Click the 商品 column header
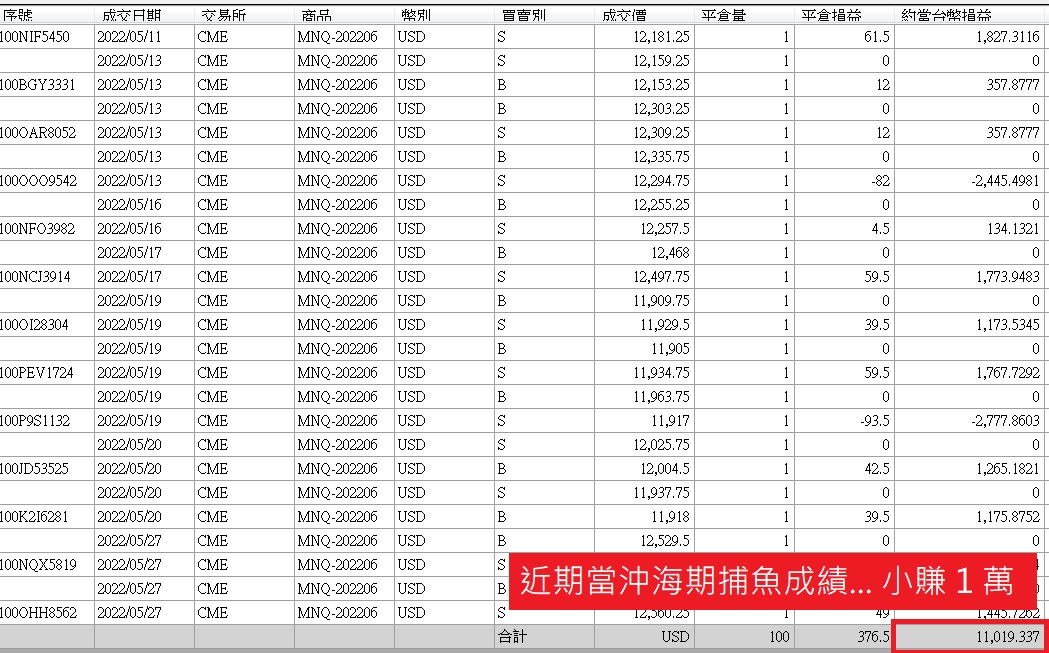This screenshot has height=653, width=1049. click(x=314, y=15)
